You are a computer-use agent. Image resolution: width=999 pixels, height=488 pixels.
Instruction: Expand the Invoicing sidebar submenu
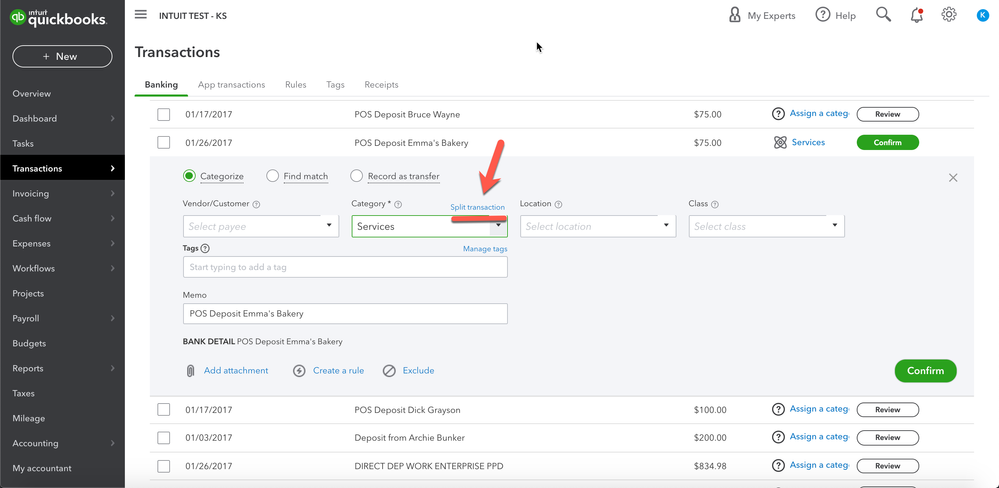point(113,194)
